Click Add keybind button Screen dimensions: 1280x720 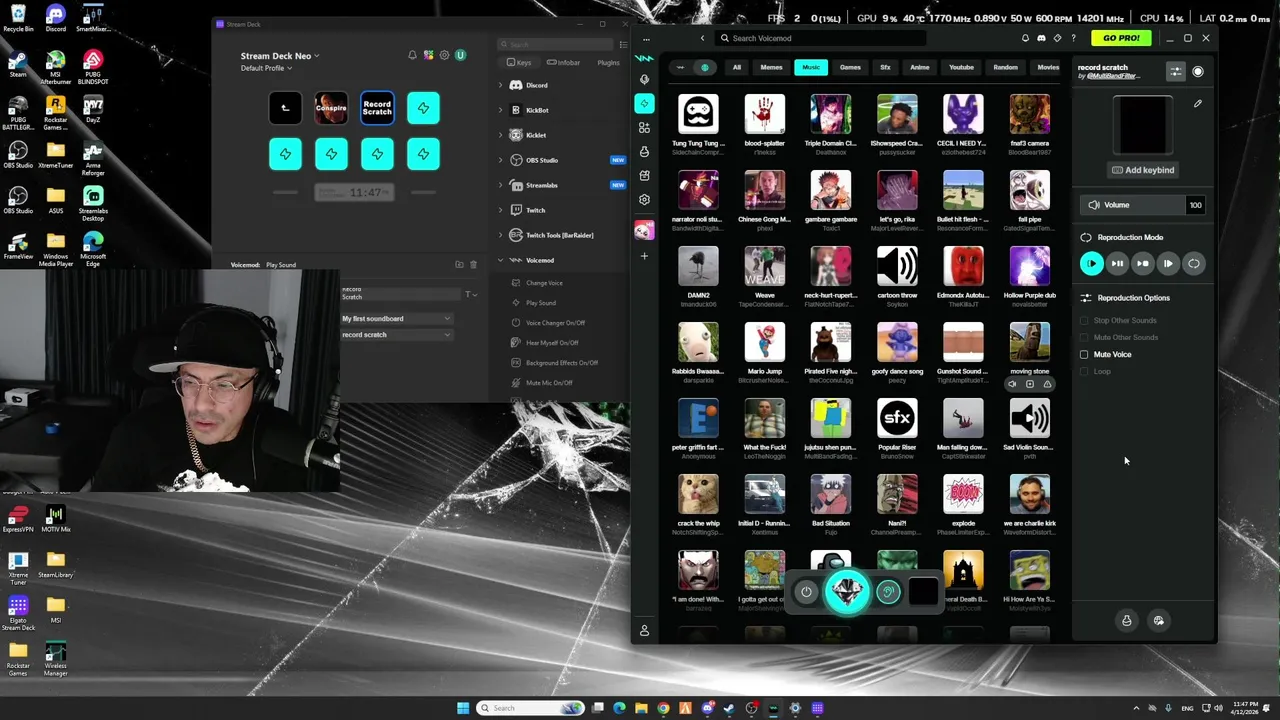click(x=1143, y=170)
